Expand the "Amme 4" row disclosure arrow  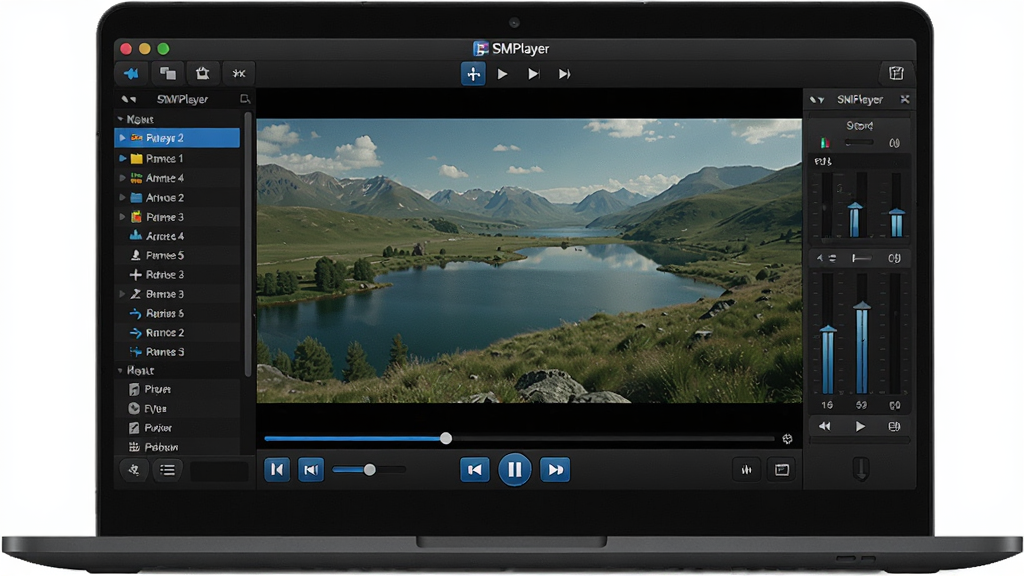point(122,178)
